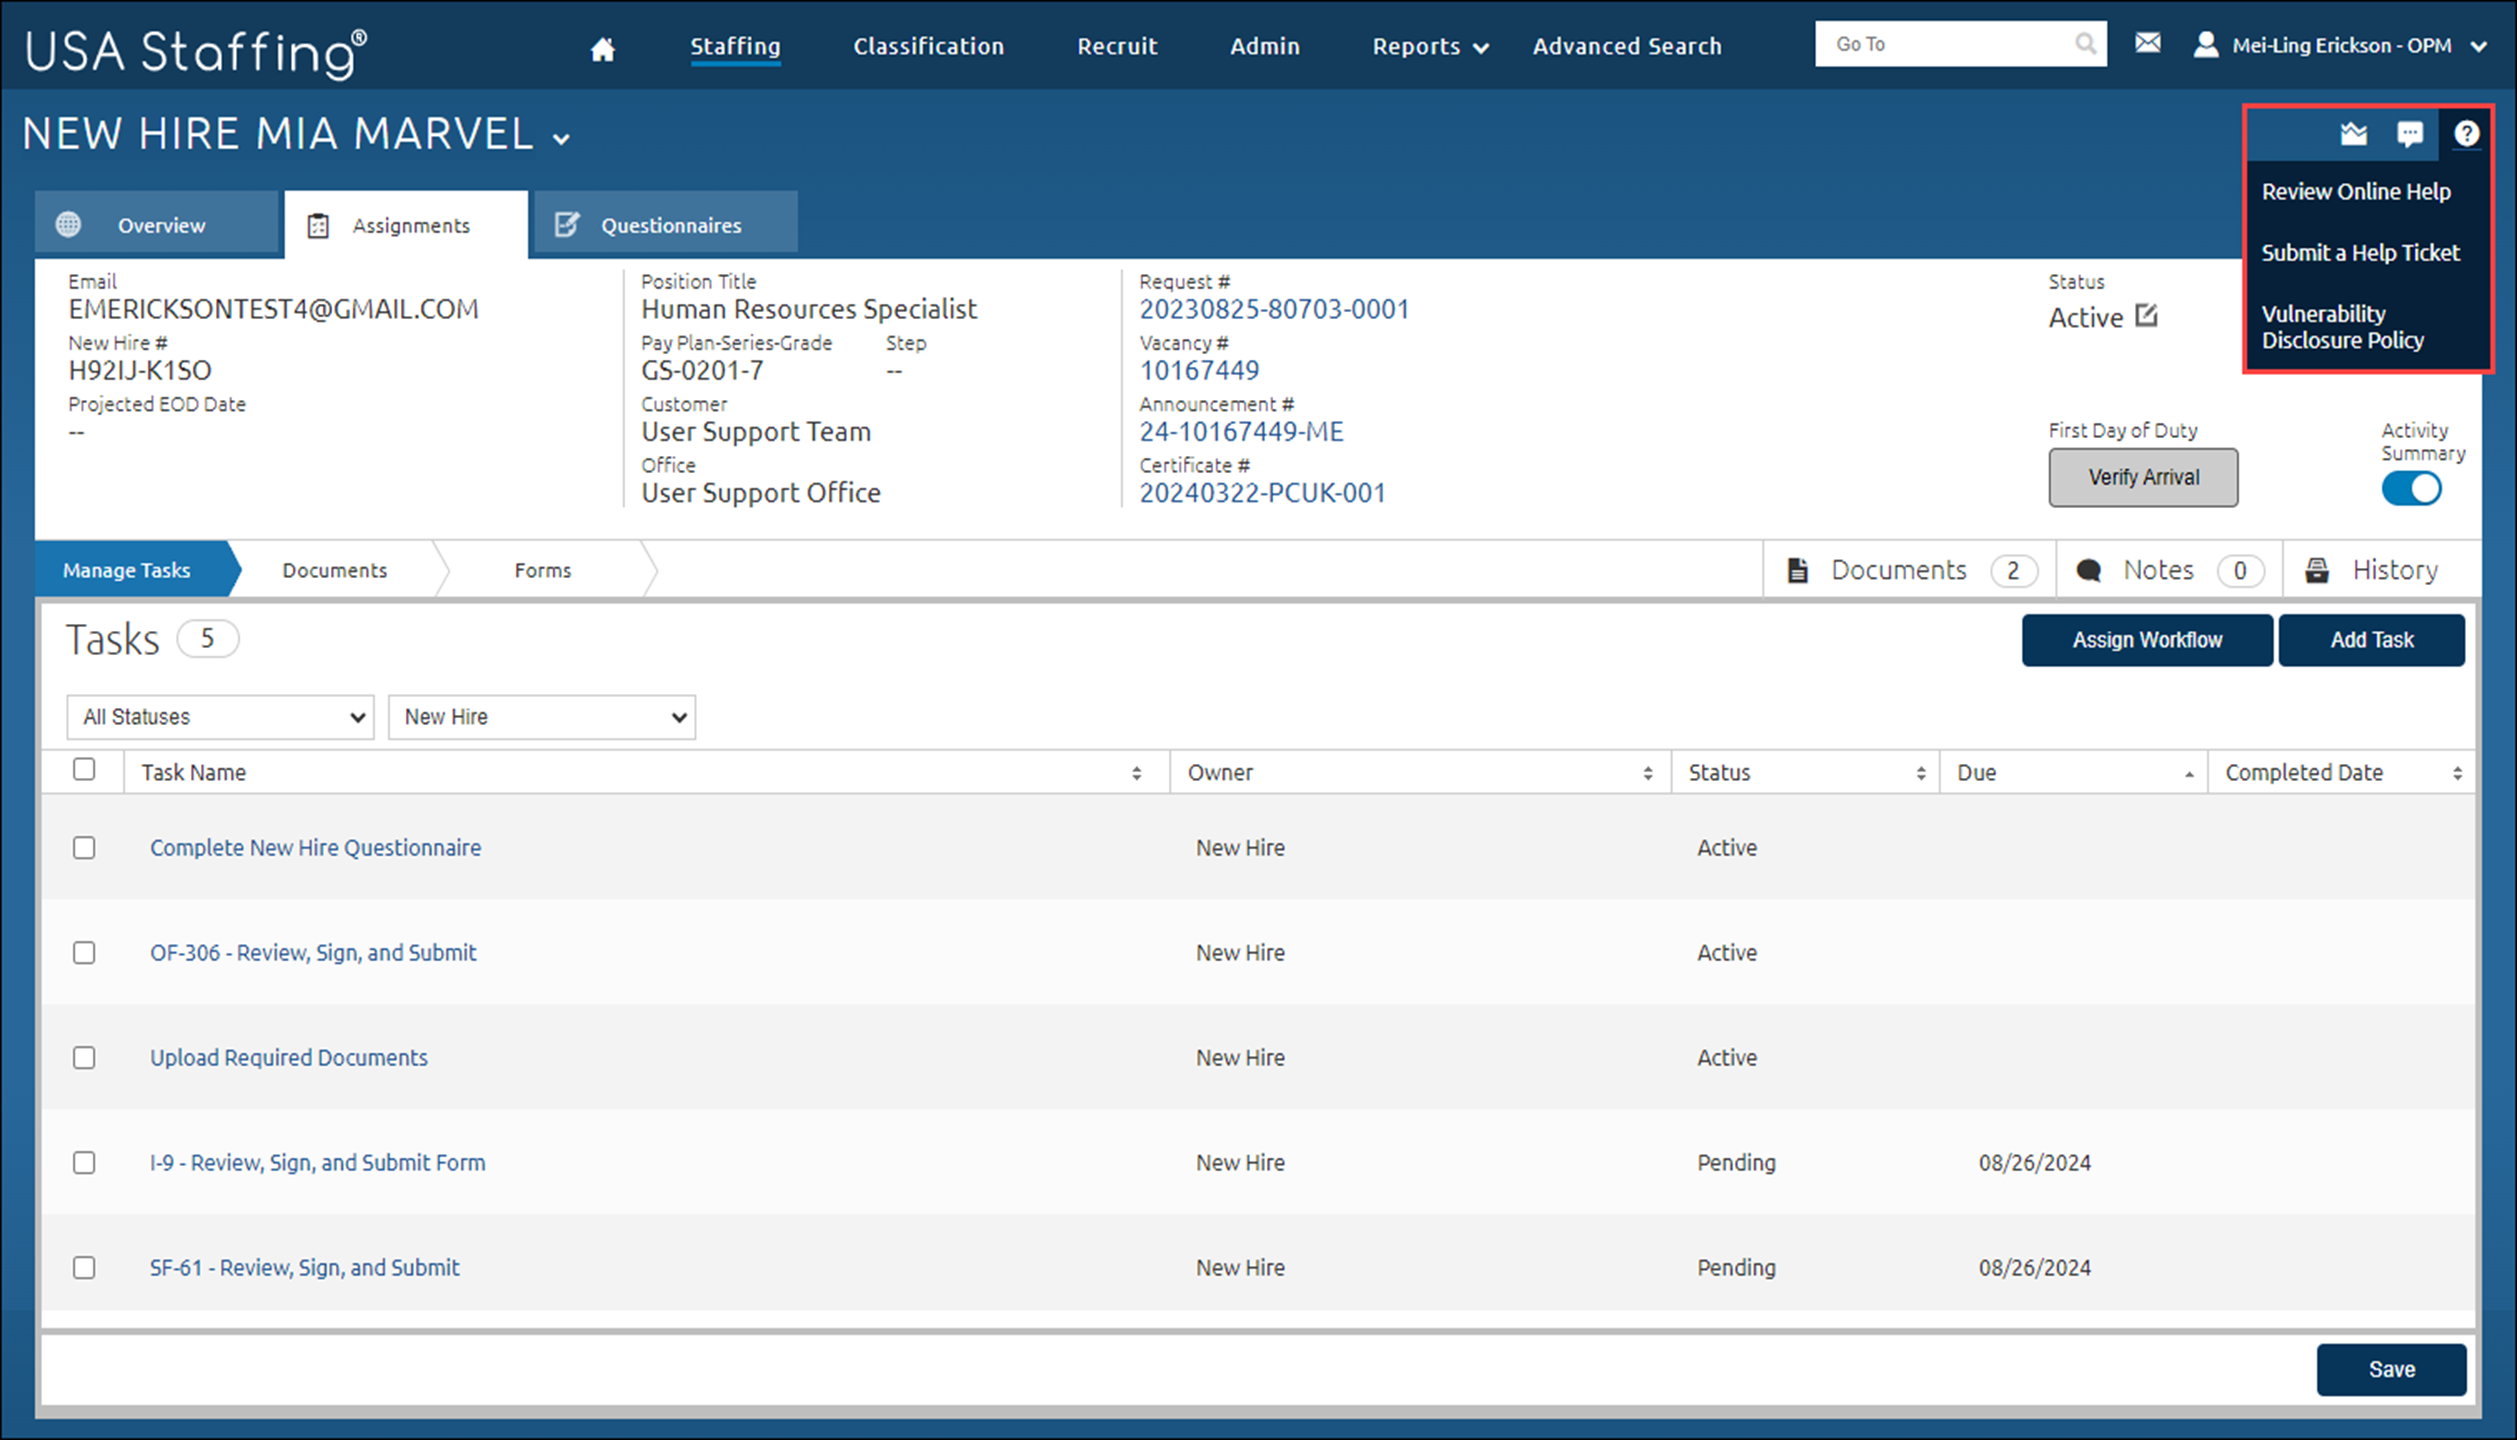Sort by Task Name column arrows

[1136, 773]
